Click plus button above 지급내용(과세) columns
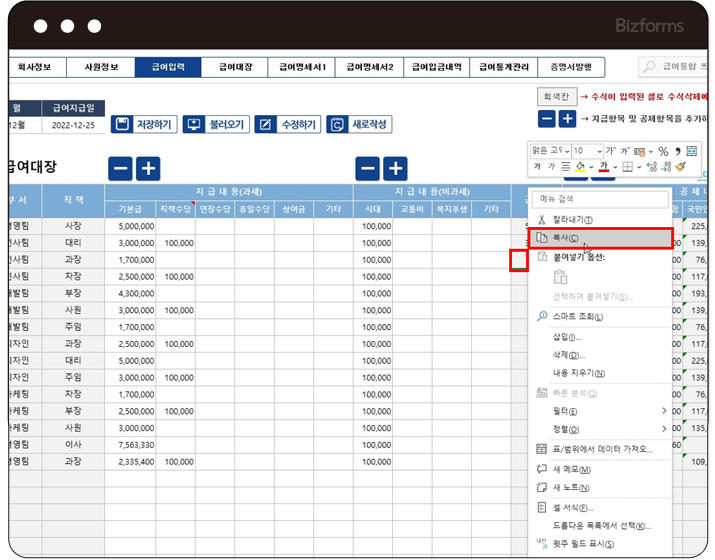 147,169
